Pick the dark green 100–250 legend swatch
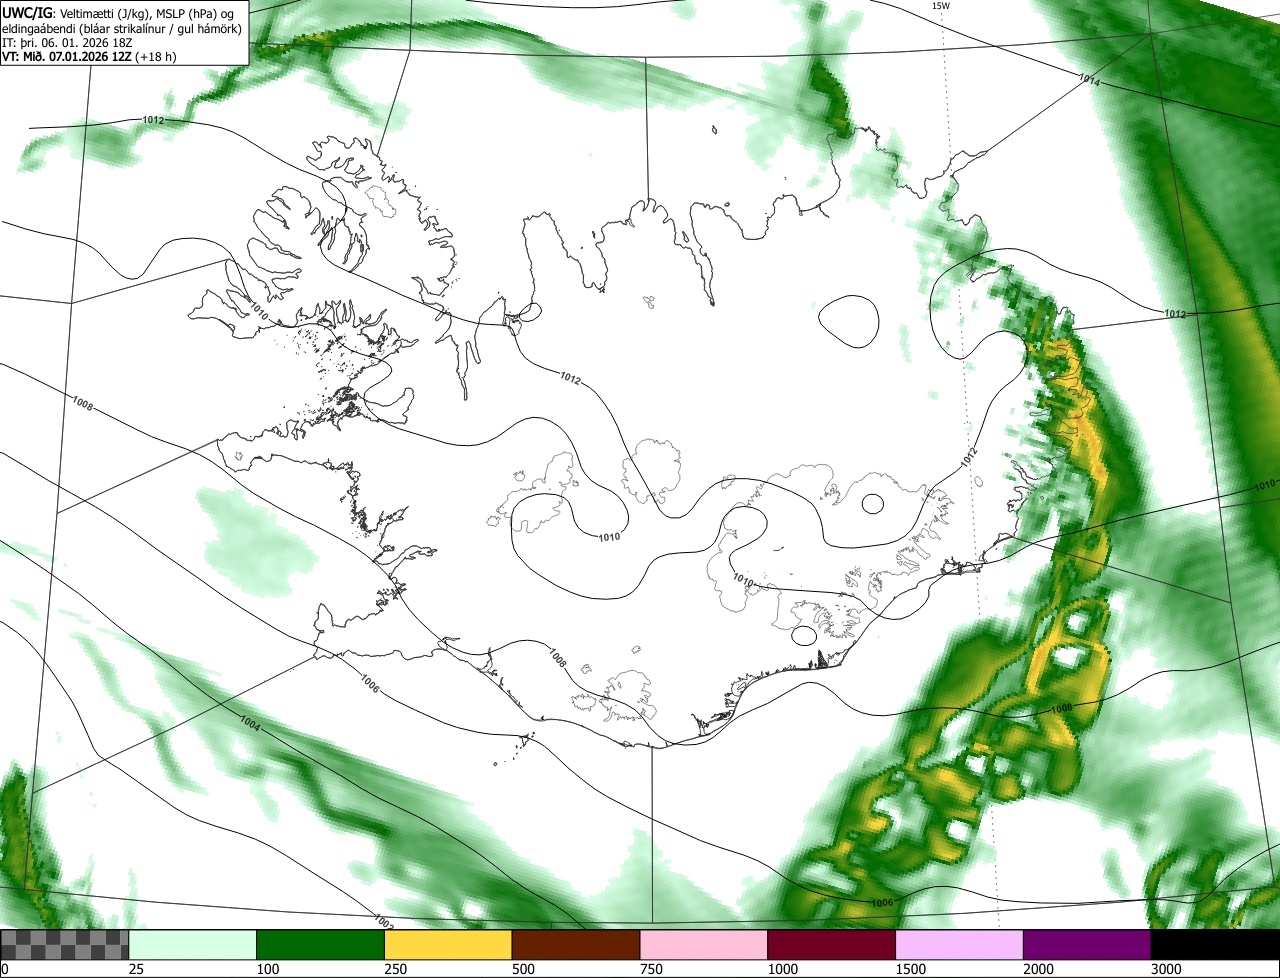1280x978 pixels. coord(321,945)
